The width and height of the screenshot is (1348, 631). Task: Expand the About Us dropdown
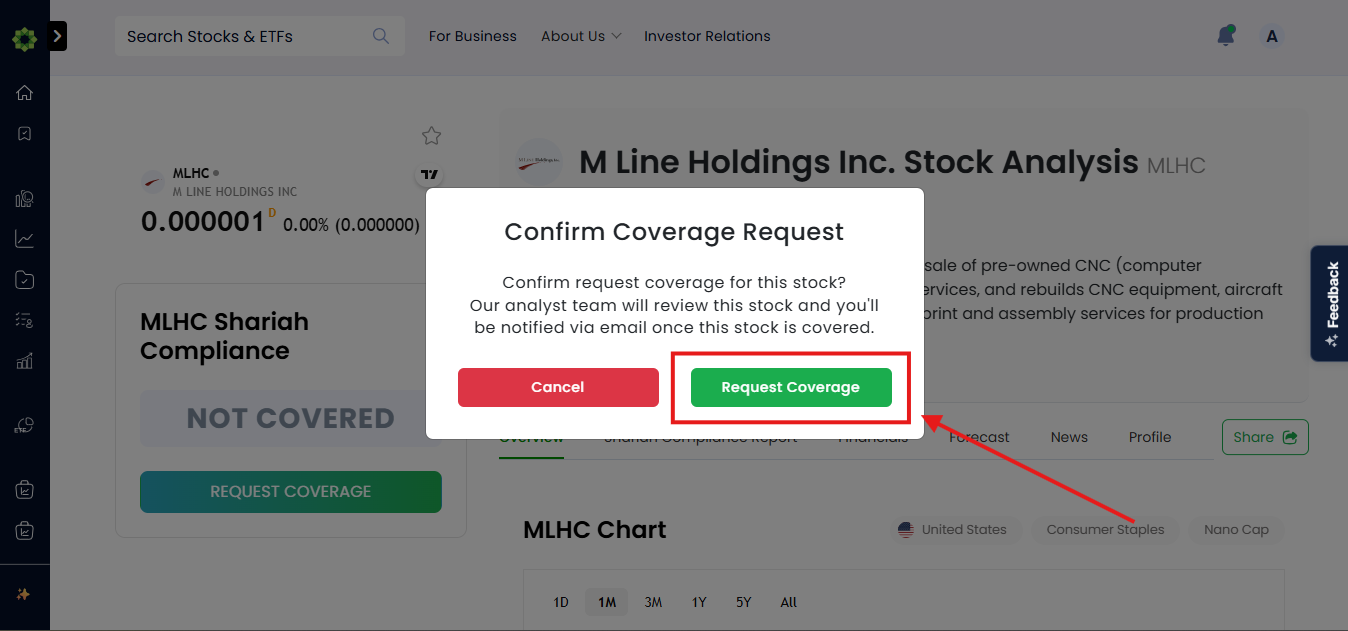pyautogui.click(x=581, y=36)
